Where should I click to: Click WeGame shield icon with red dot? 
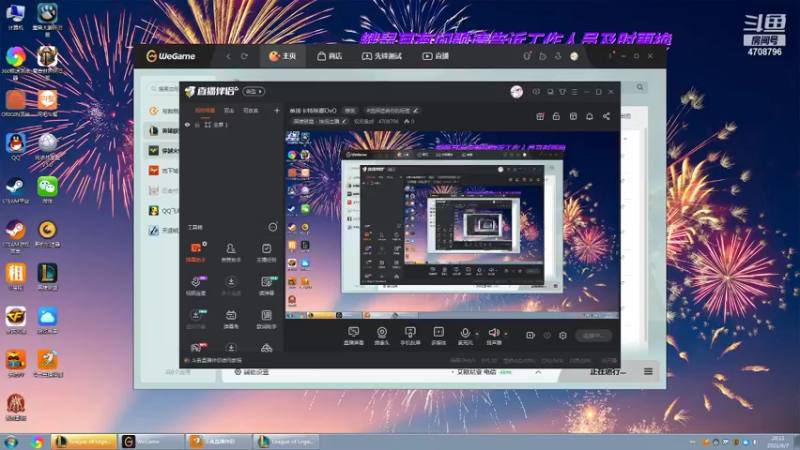[527, 56]
